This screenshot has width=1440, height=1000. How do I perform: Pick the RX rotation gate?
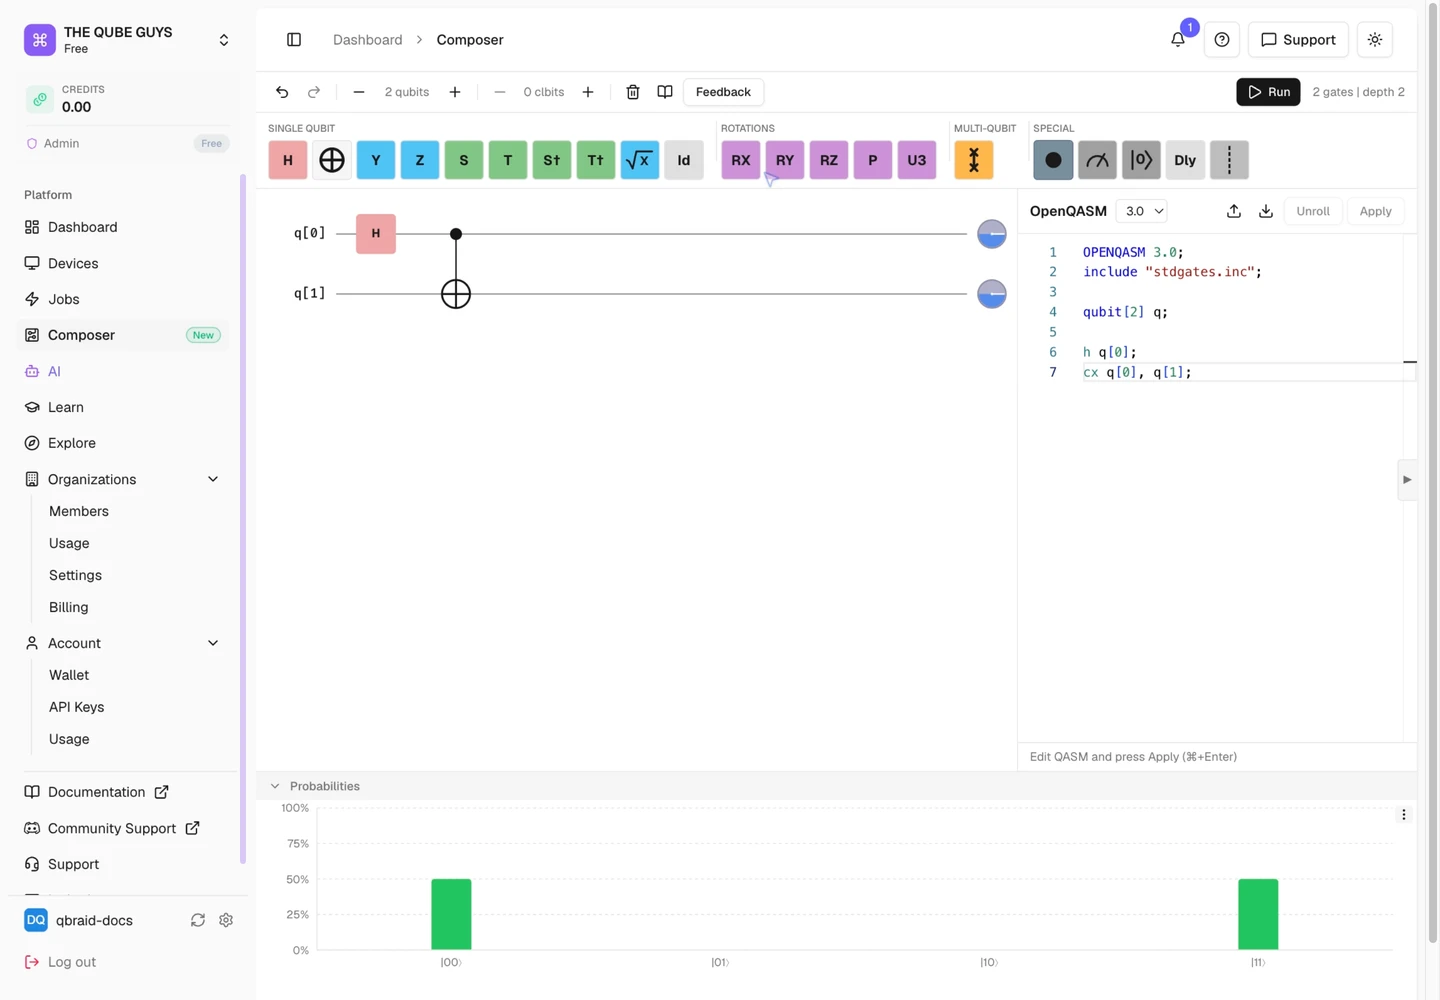[x=741, y=160]
